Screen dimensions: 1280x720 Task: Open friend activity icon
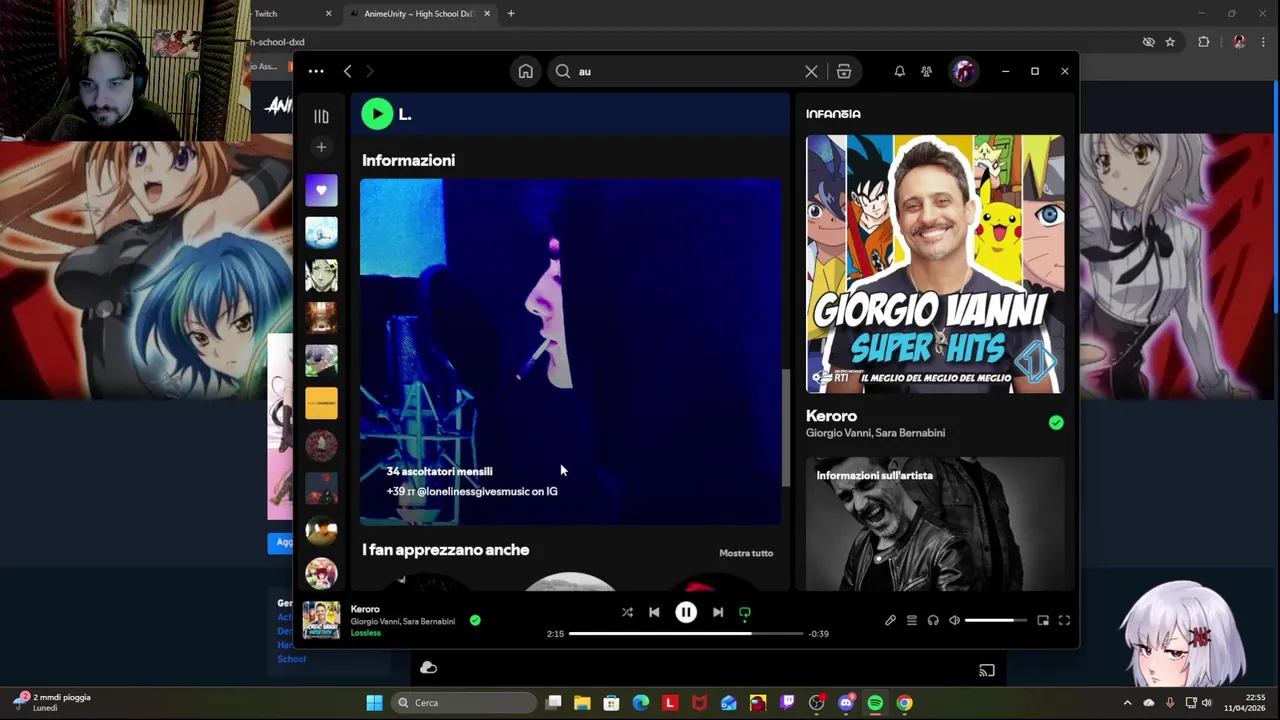tap(926, 71)
